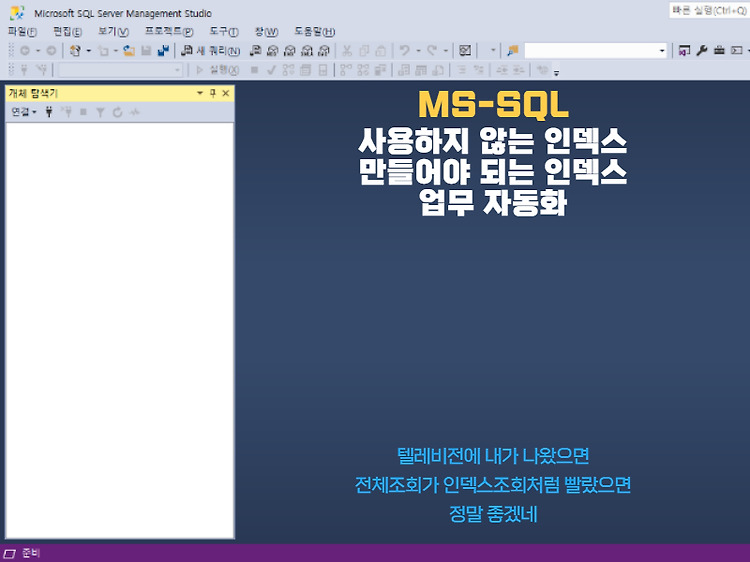Click Disconnect icon in Object Explorer

pyautogui.click(x=66, y=112)
